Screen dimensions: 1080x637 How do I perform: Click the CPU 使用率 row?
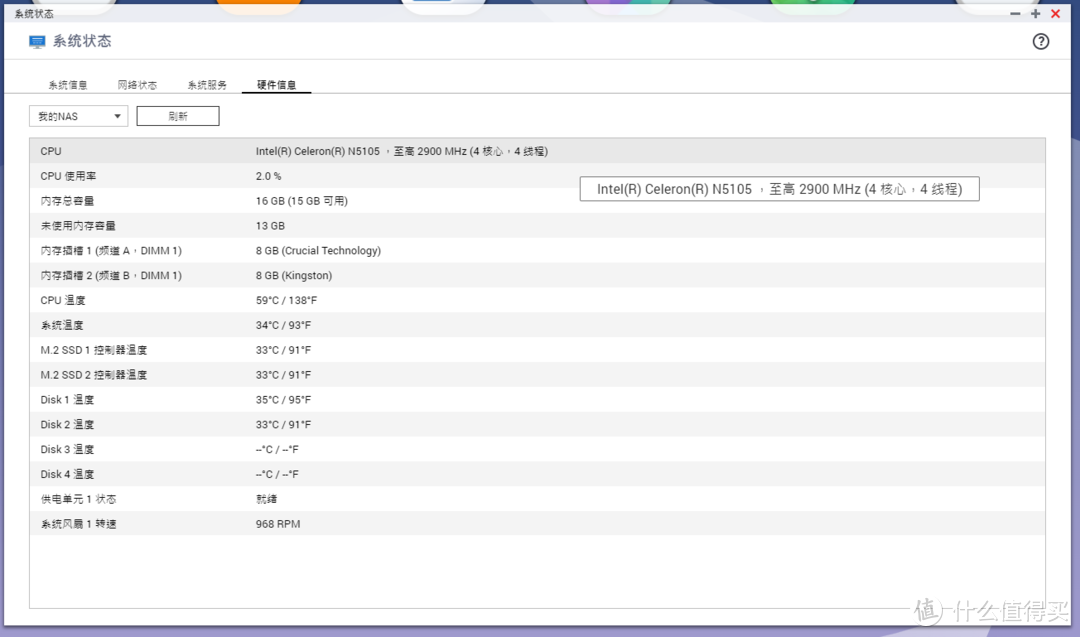(x=537, y=176)
